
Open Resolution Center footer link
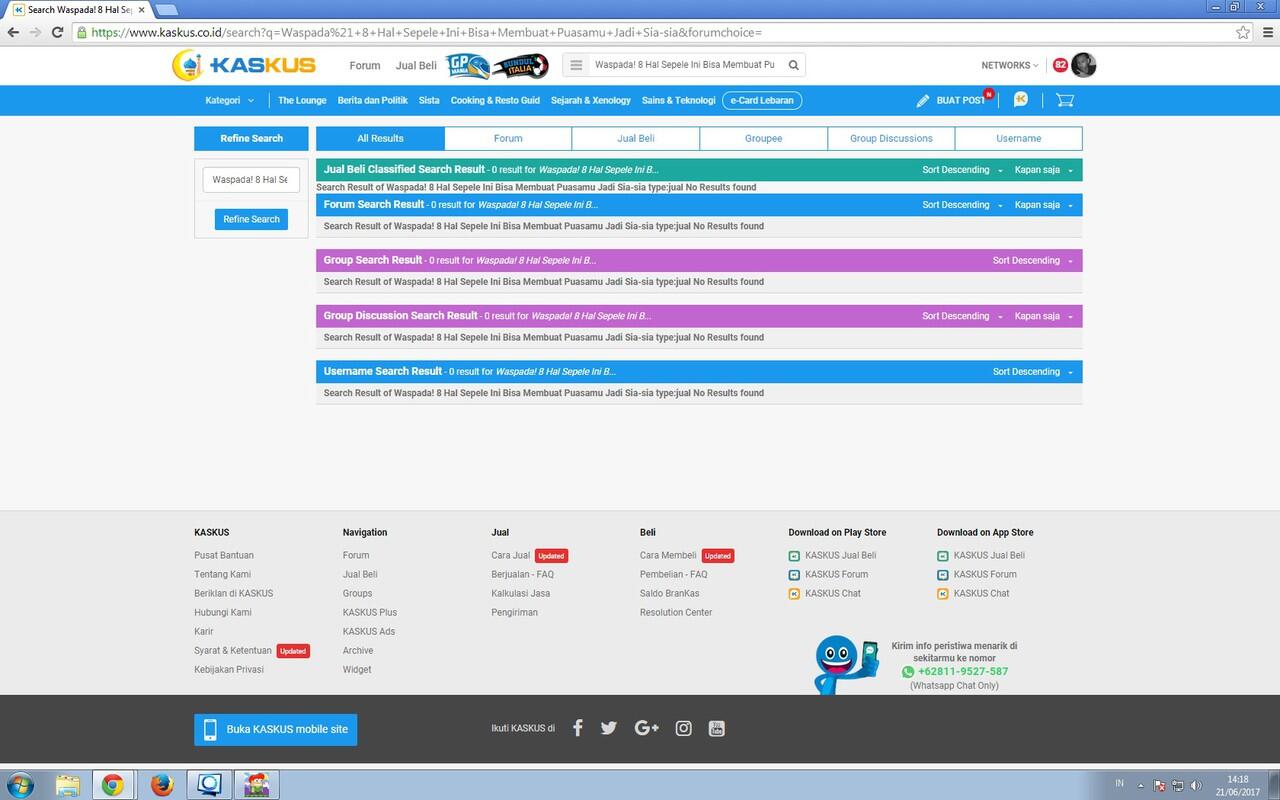coord(676,612)
